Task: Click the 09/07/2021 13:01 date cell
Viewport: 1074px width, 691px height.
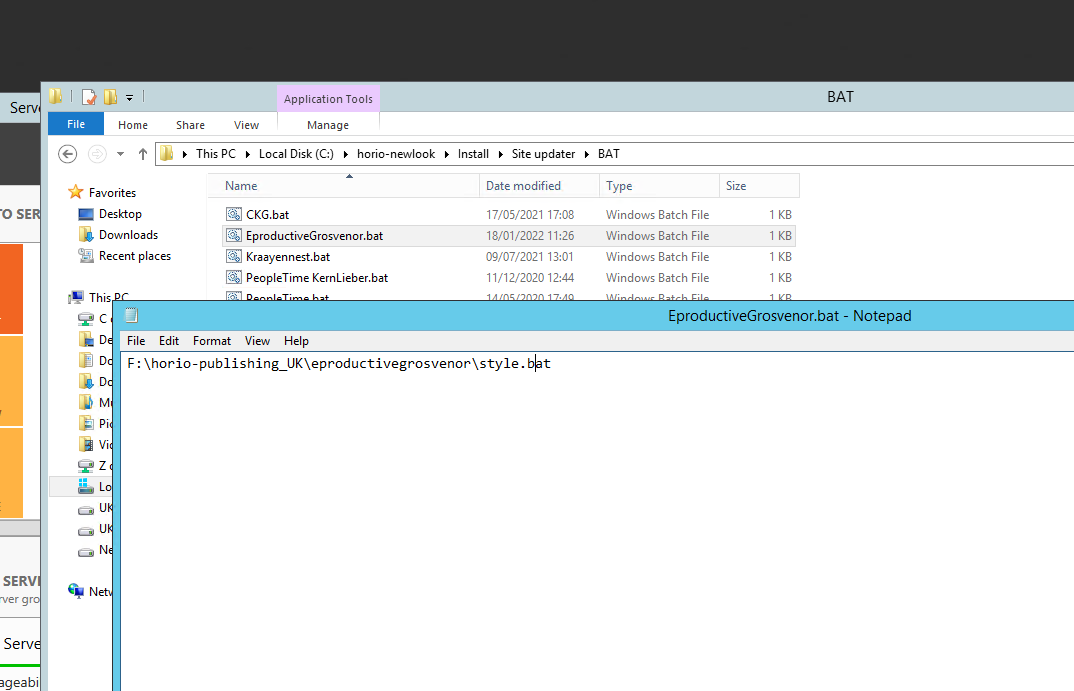Action: pyautogui.click(x=529, y=257)
